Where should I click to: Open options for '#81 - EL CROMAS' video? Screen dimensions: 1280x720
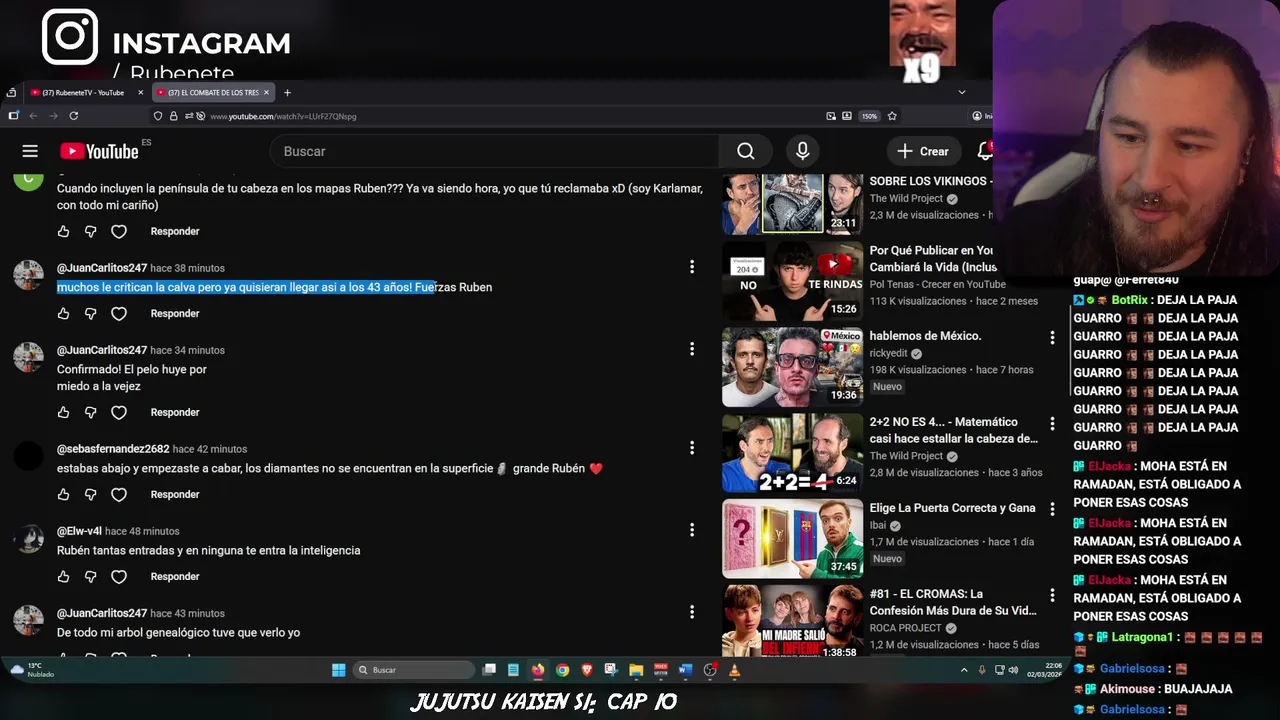pos(1052,595)
